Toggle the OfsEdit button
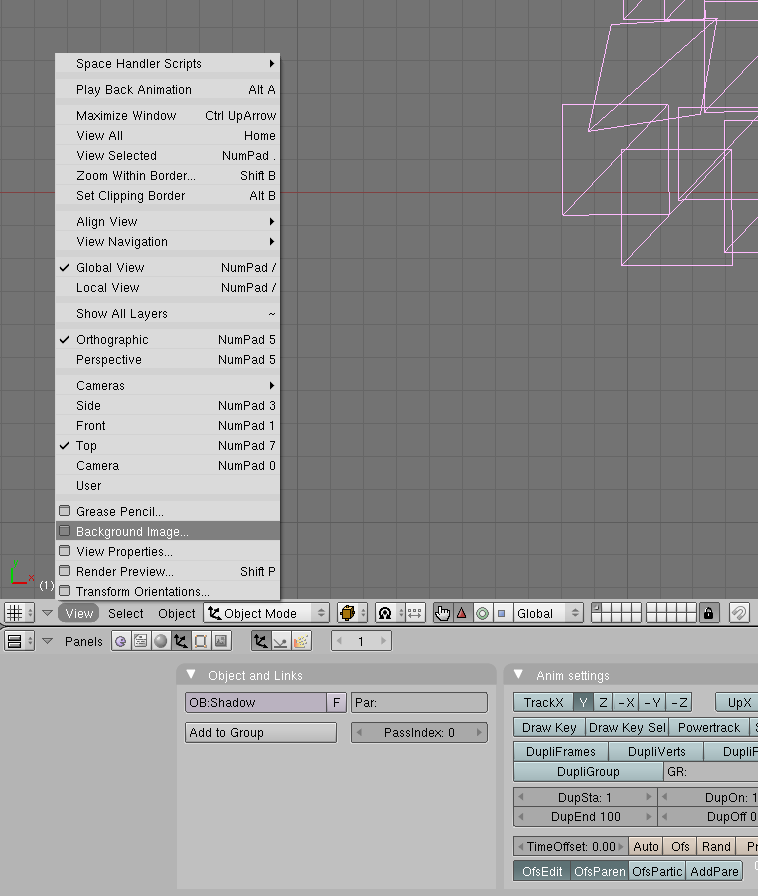This screenshot has width=758, height=896. click(x=542, y=871)
